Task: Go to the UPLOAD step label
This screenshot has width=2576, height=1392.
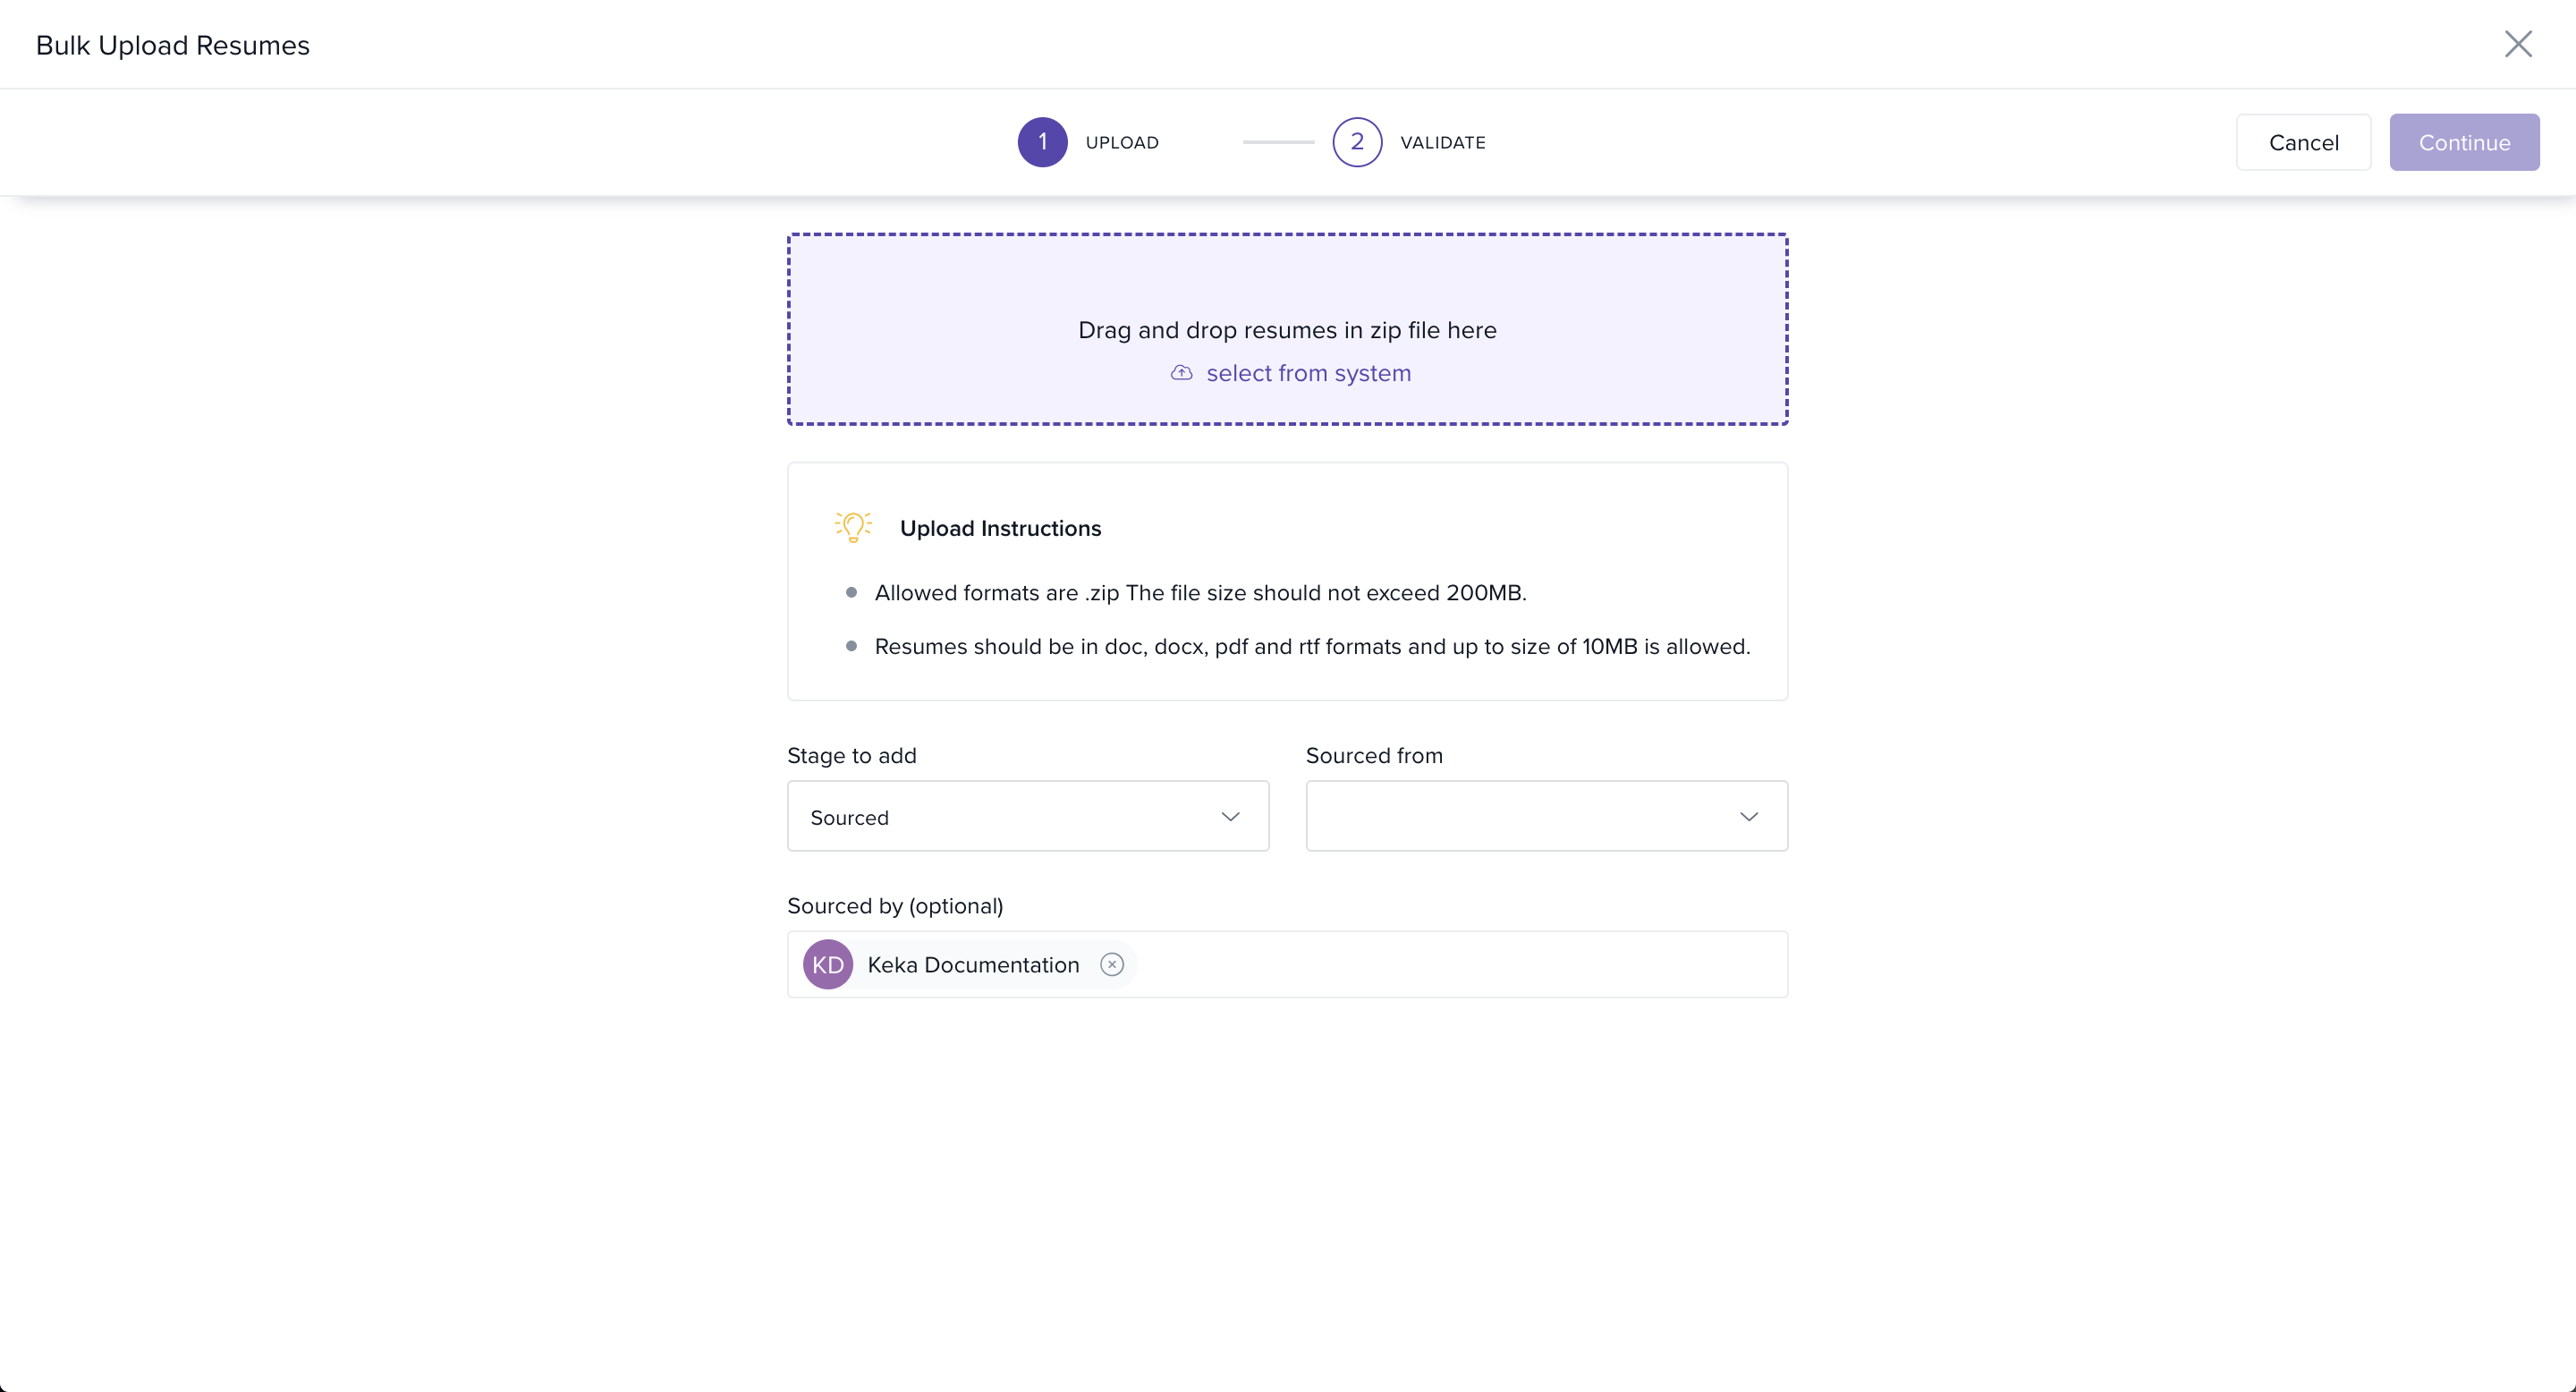Action: (1122, 143)
